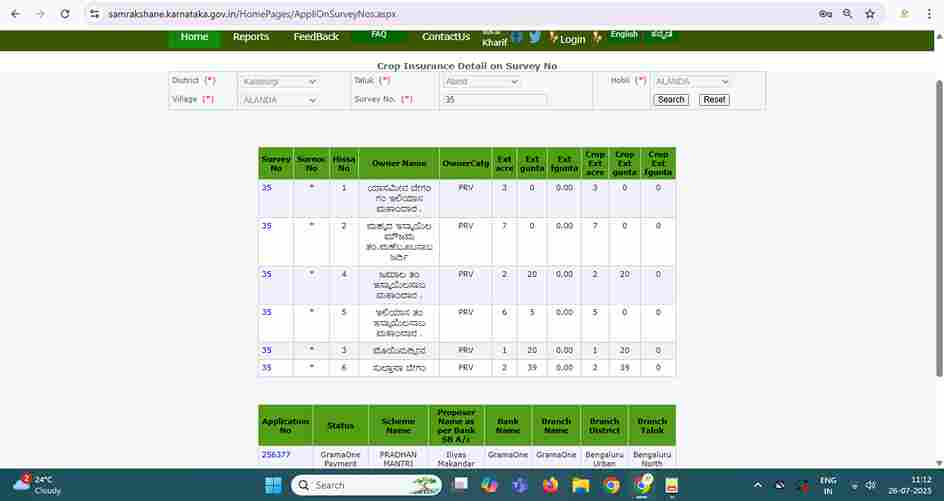Go to the Reports menu
The image size is (944, 501).
pos(251,37)
